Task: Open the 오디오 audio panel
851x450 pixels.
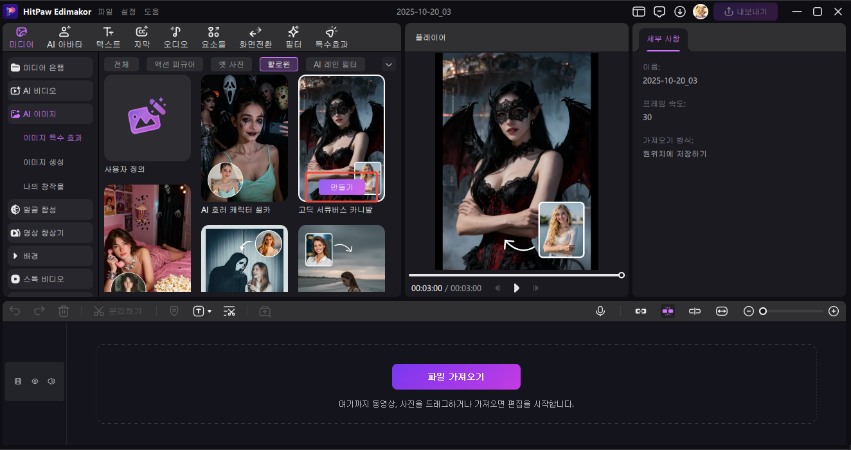Action: coord(175,38)
